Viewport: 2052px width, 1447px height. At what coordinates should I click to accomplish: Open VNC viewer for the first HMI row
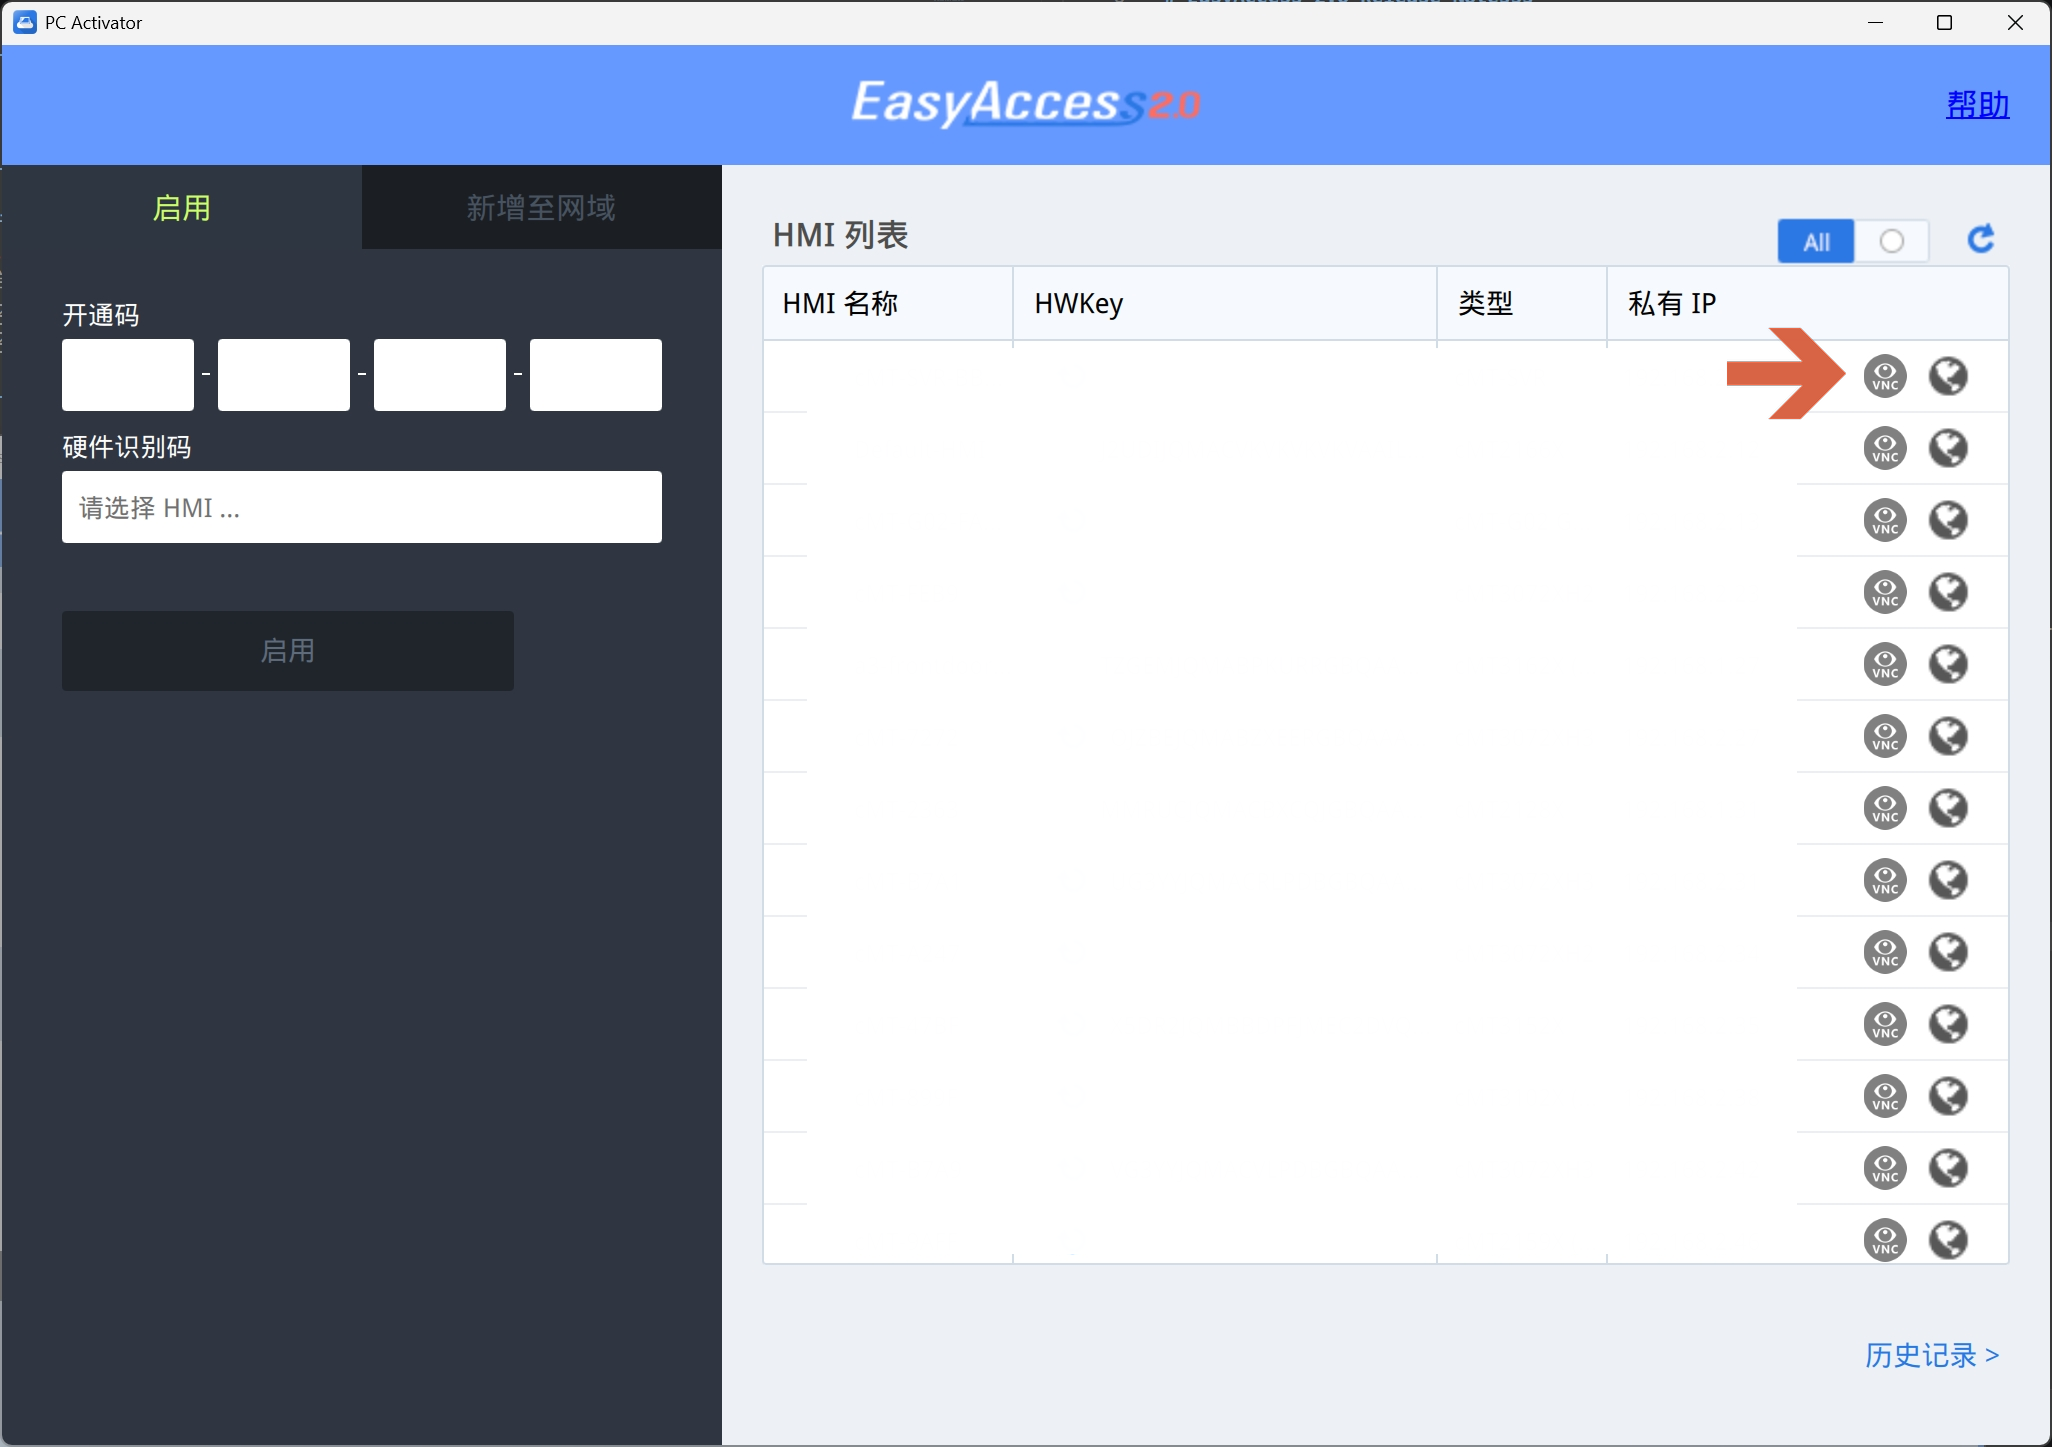(1885, 376)
